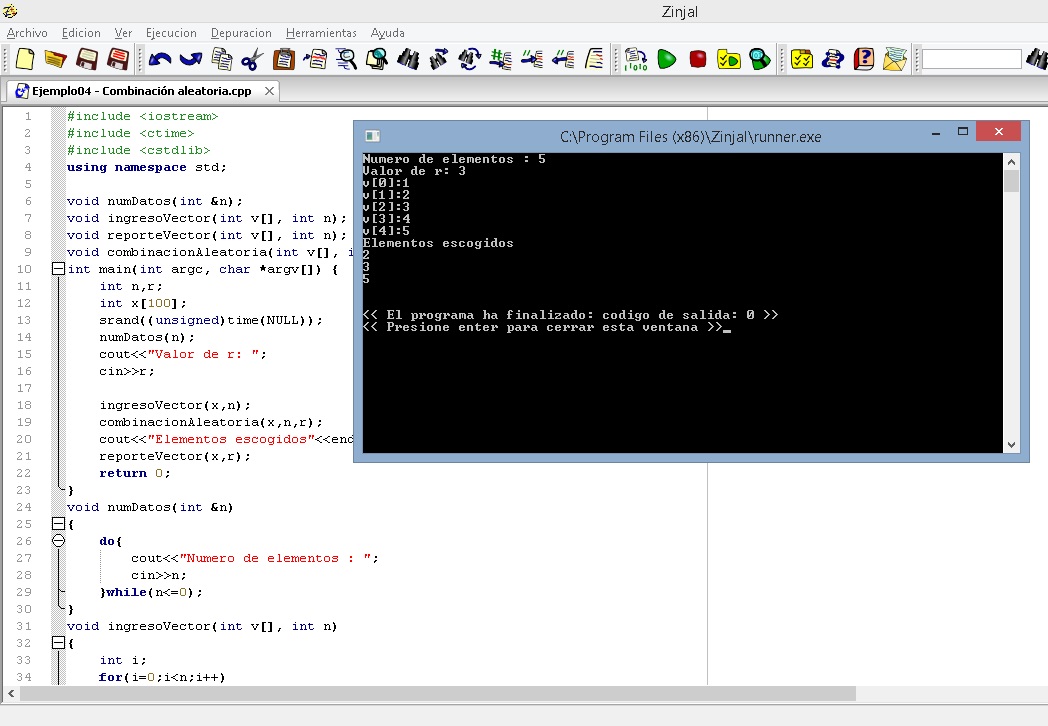Open the Depuracion menu
The image size is (1048, 726).
[240, 32]
